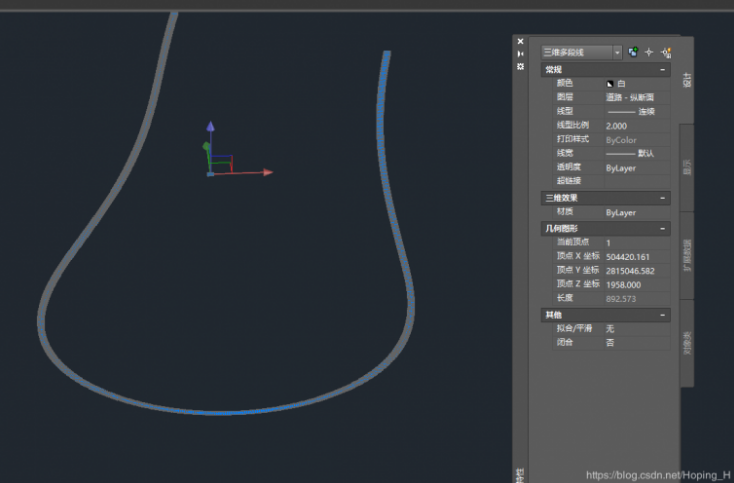This screenshot has height=483, width=734.
Task: Edit vertex Z coordinate 1958.000
Action: (637, 285)
